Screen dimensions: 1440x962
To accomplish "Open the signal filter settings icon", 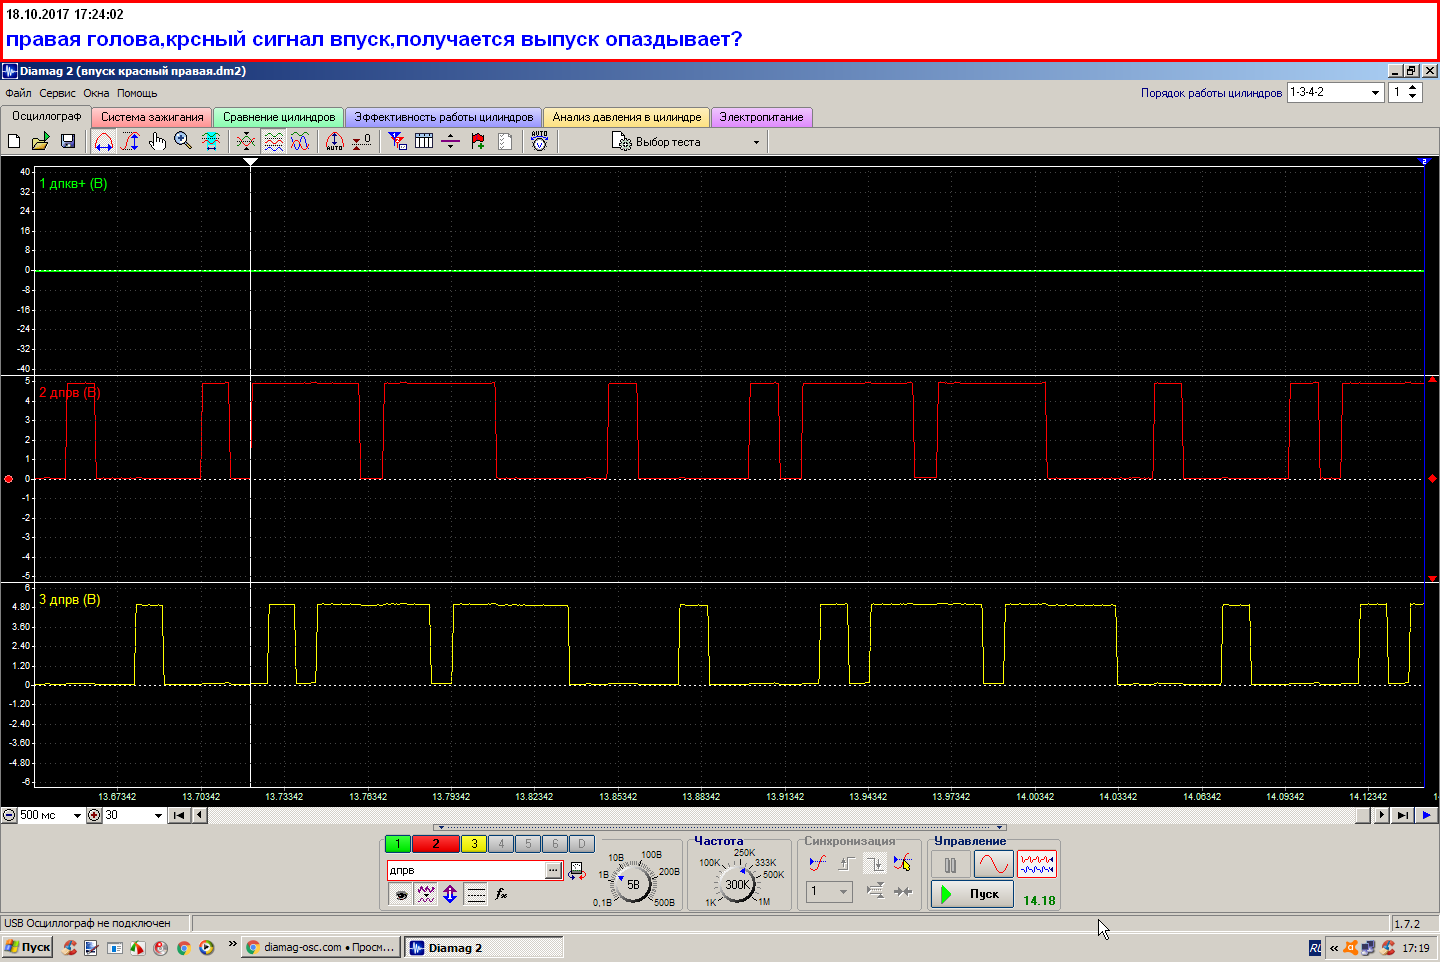I will pos(398,141).
